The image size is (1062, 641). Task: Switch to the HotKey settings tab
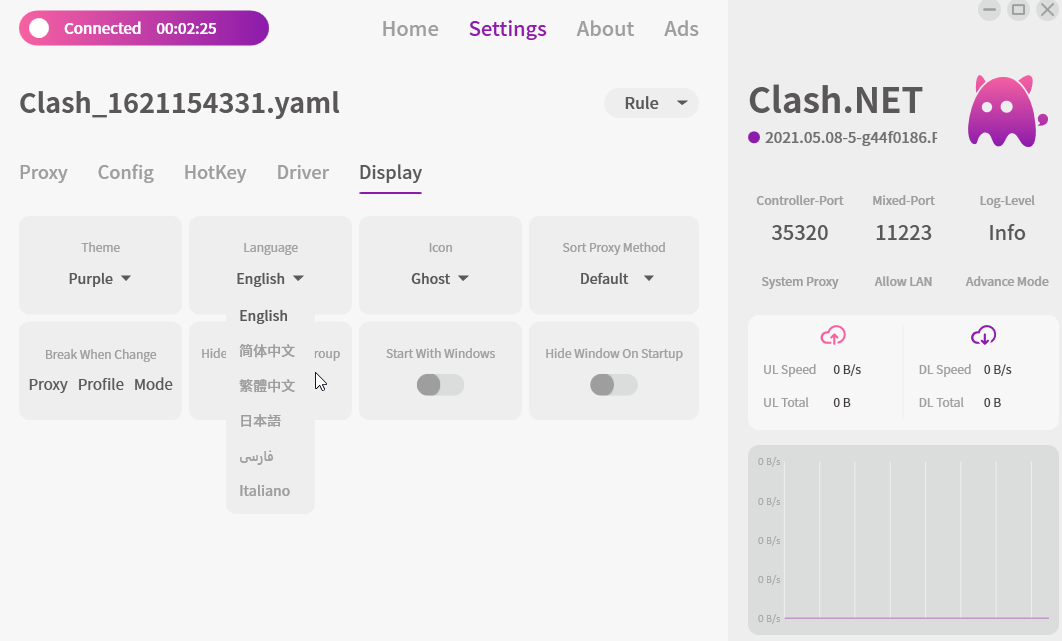pyautogui.click(x=215, y=172)
